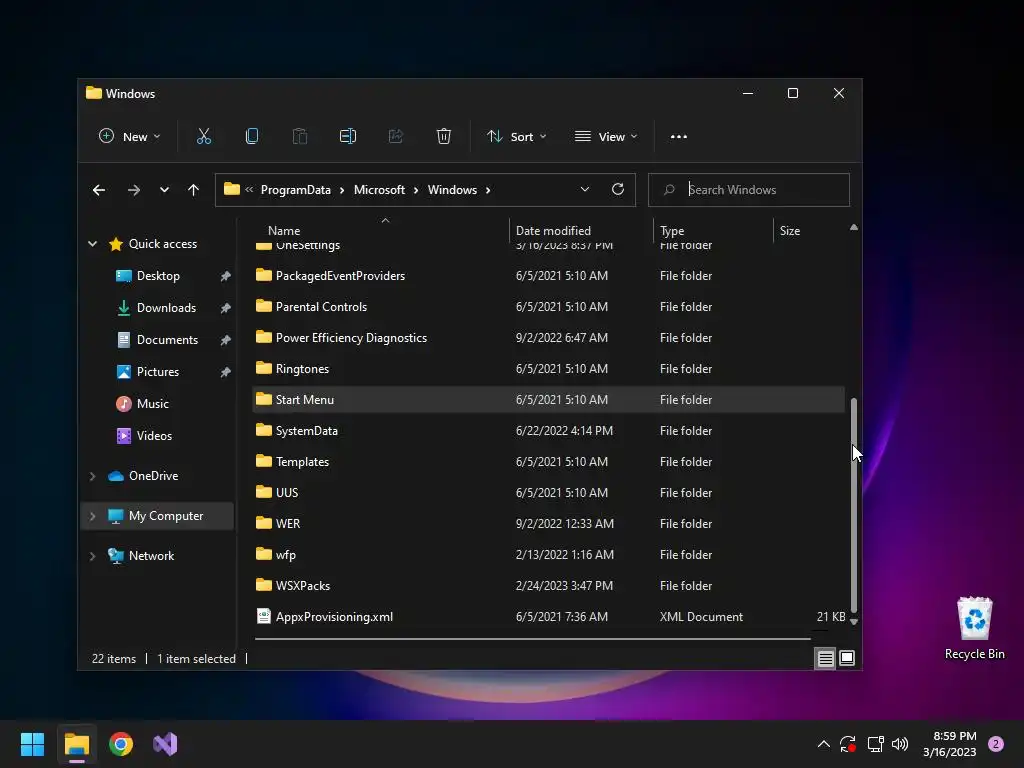Select Music in Quick access
Image resolution: width=1024 pixels, height=768 pixels.
tap(152, 404)
